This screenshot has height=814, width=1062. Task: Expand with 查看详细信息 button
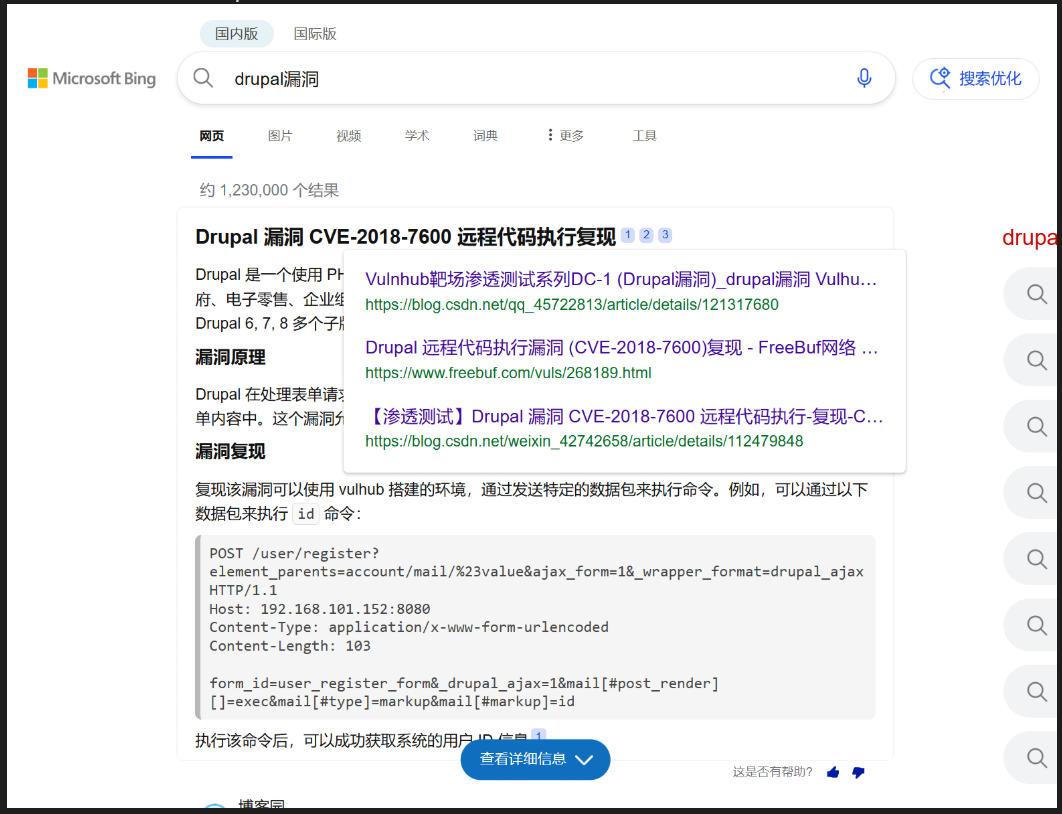(x=535, y=759)
